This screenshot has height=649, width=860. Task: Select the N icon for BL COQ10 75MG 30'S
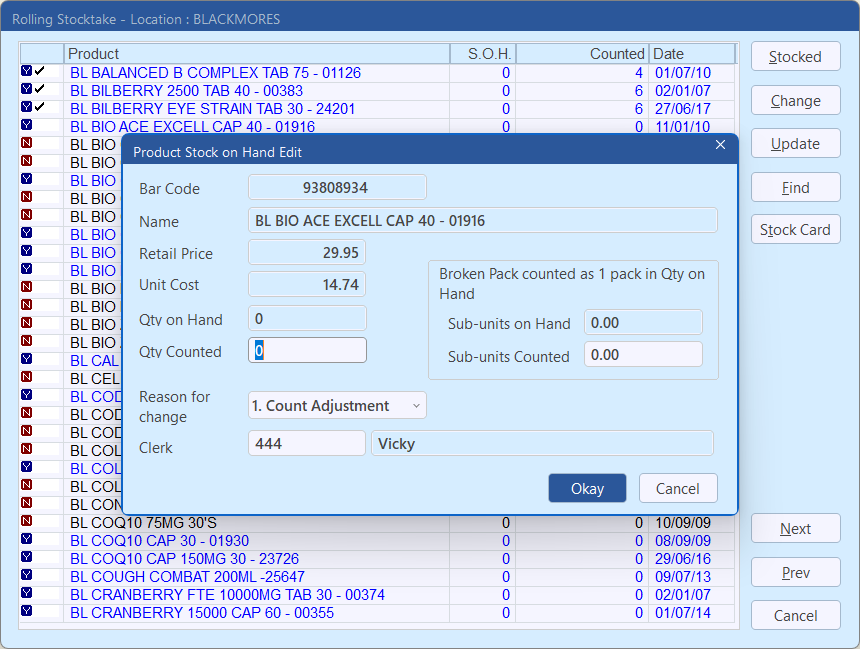pyautogui.click(x=26, y=522)
